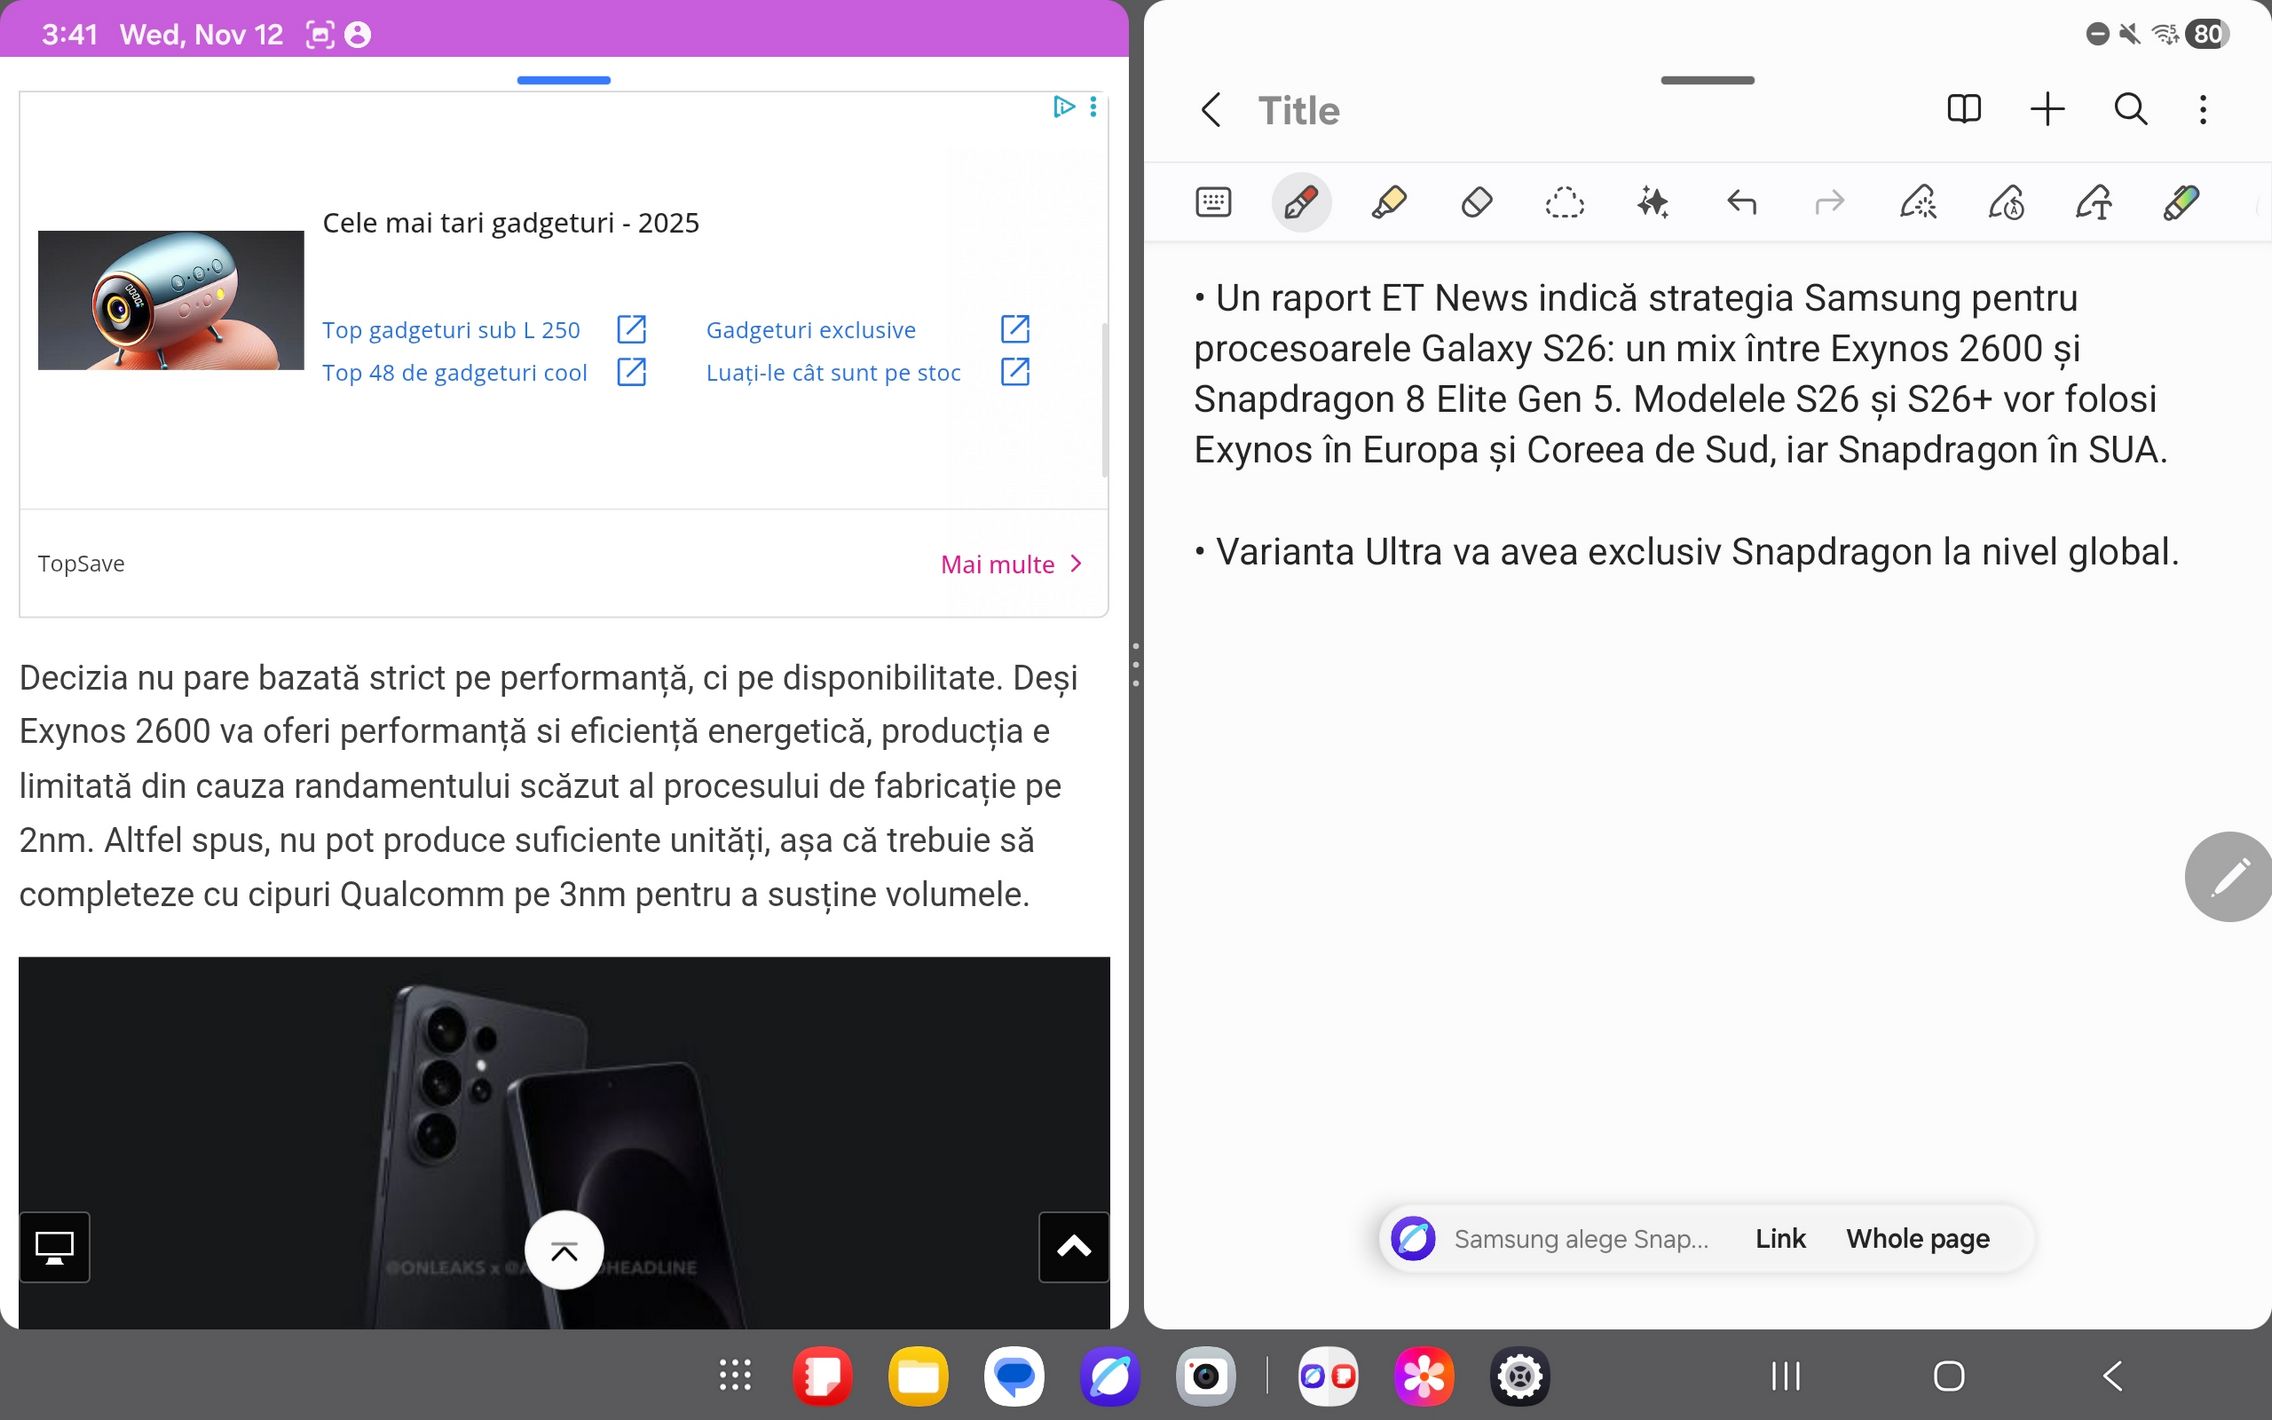Open the AI sparkle assist tool

[x=1652, y=203]
